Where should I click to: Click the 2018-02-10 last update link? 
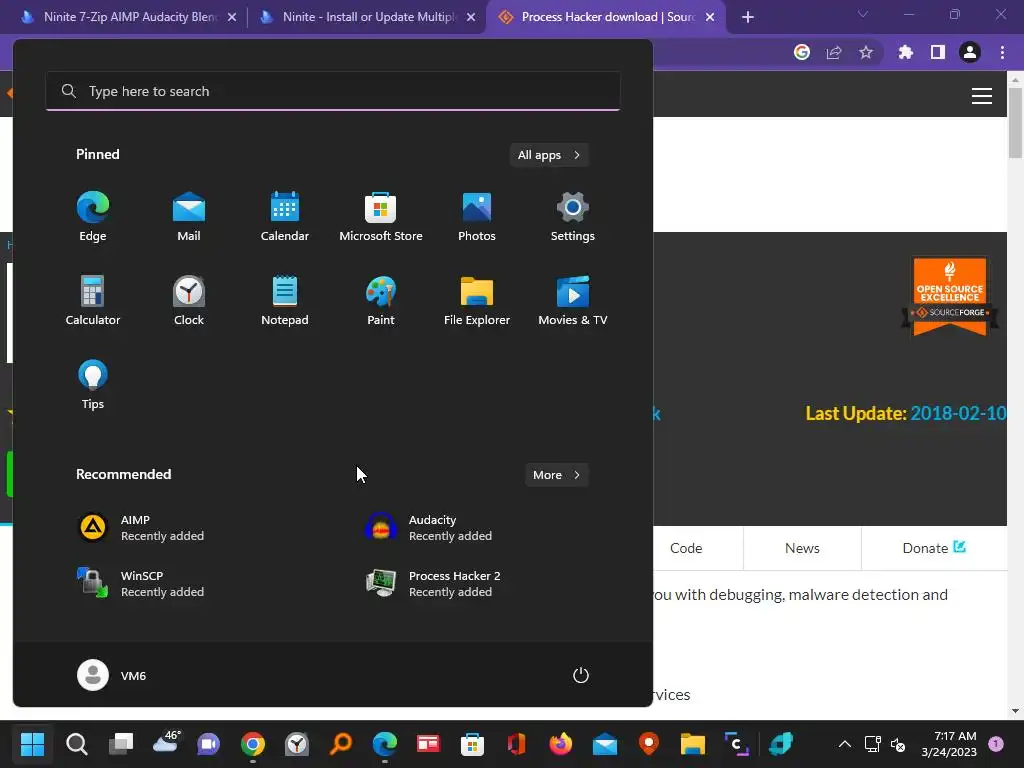tap(958, 413)
